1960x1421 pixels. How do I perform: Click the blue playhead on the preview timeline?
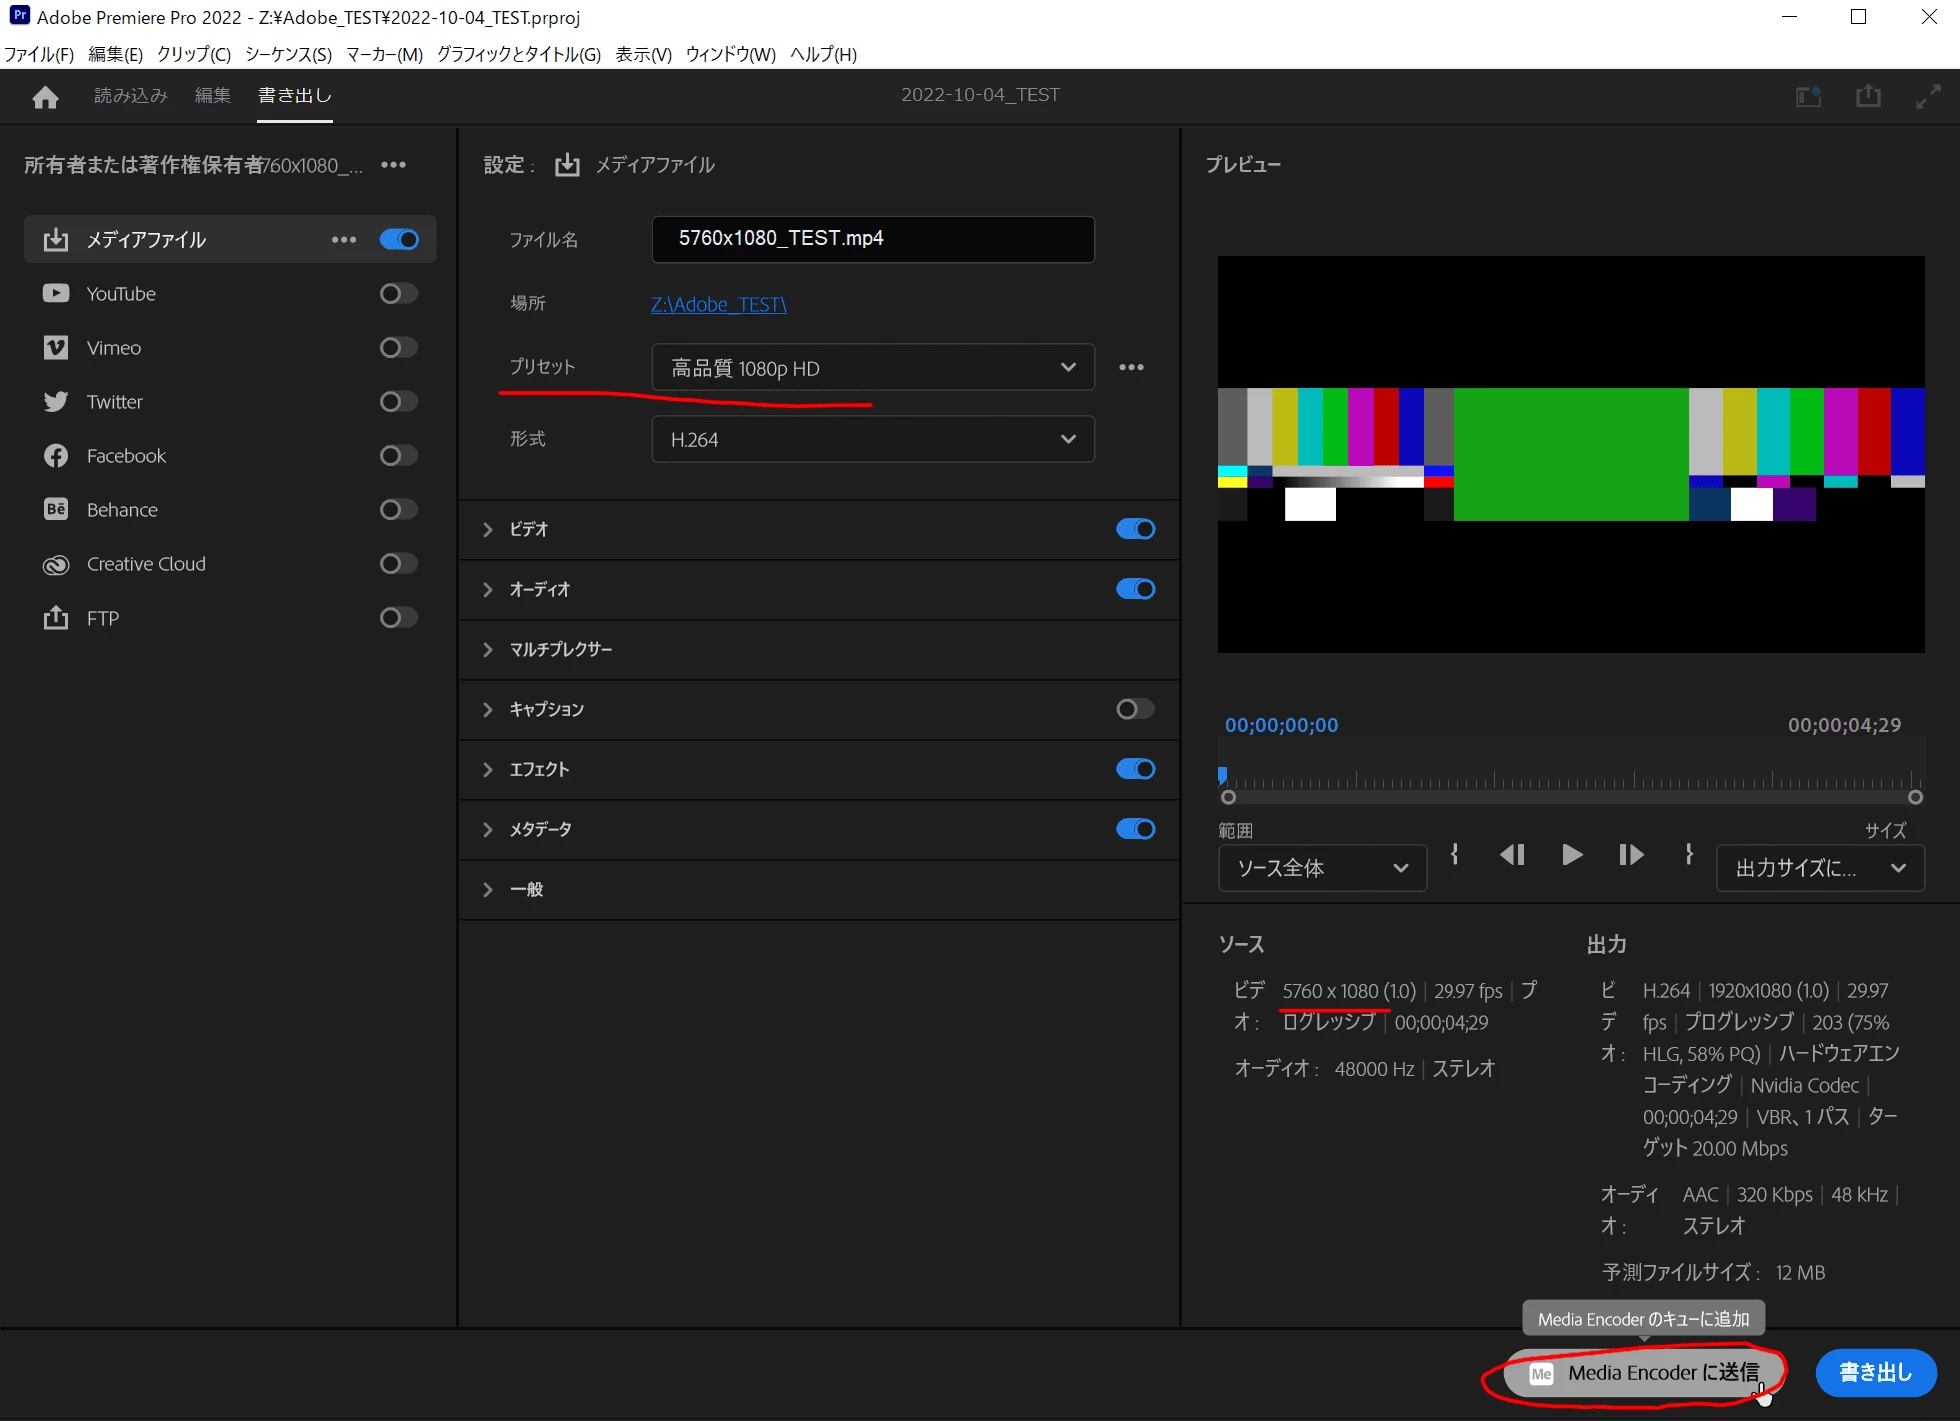(1222, 775)
